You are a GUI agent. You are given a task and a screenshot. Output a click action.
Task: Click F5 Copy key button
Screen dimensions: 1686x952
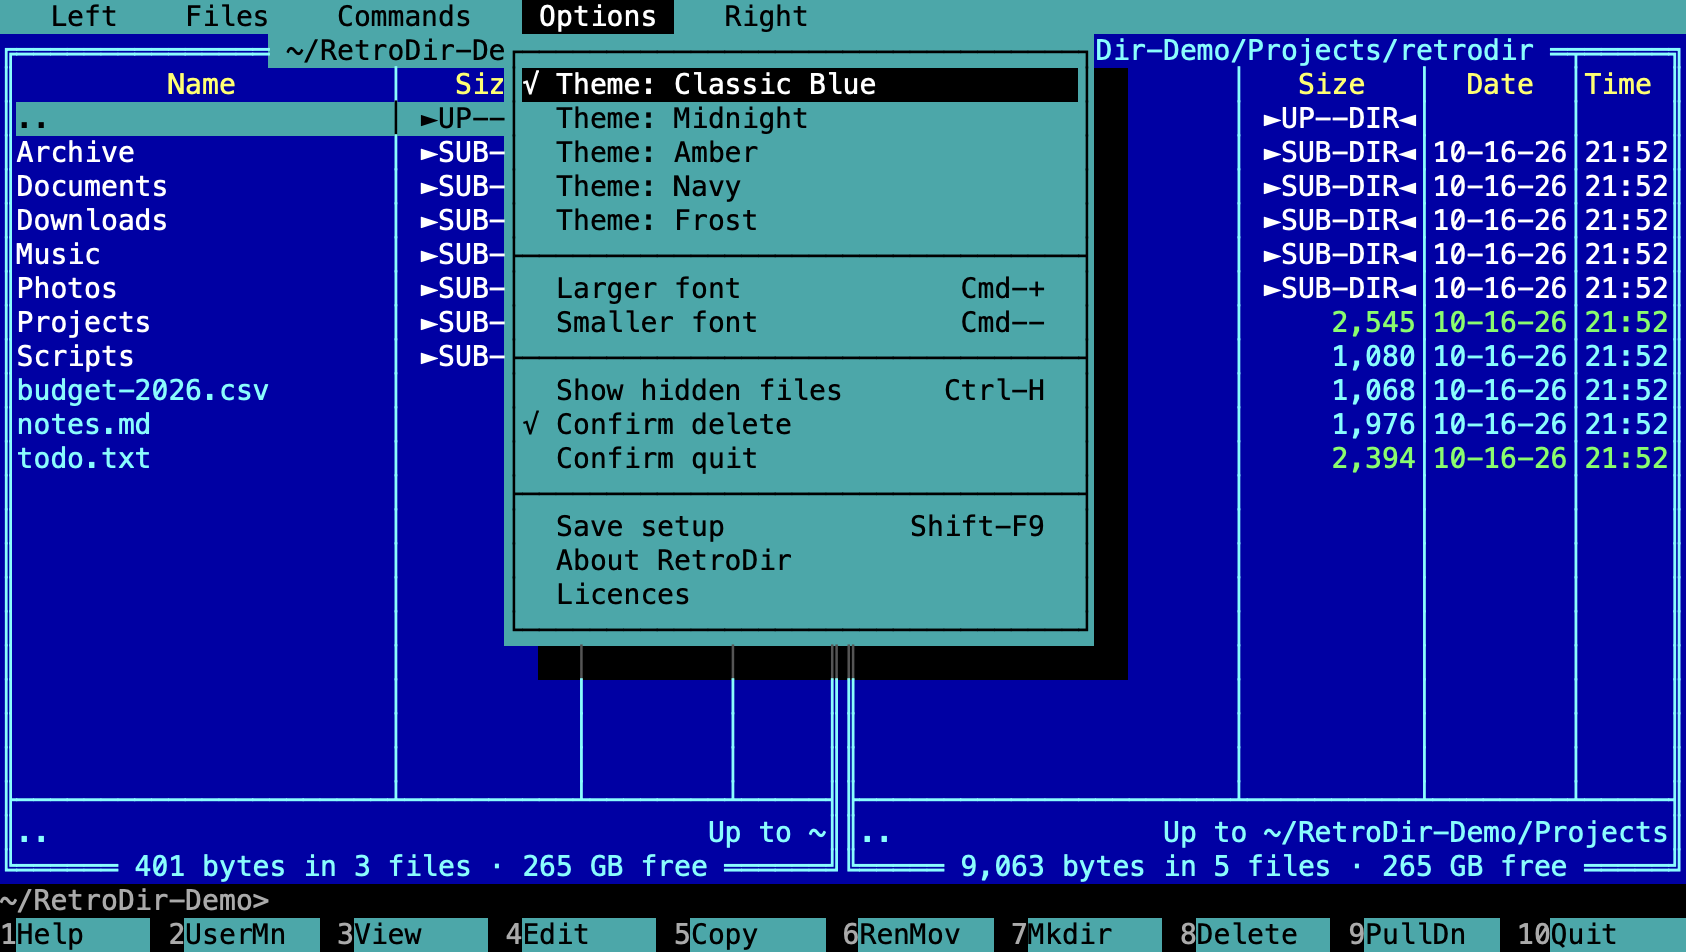point(749,935)
